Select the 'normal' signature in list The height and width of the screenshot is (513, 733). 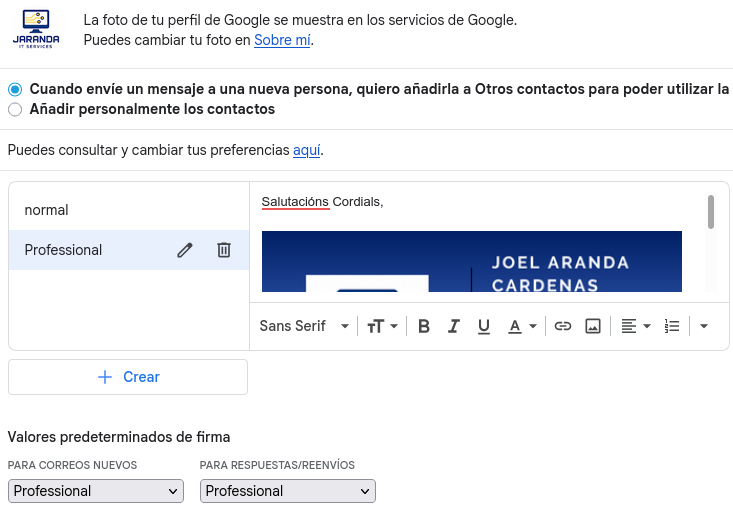(47, 210)
